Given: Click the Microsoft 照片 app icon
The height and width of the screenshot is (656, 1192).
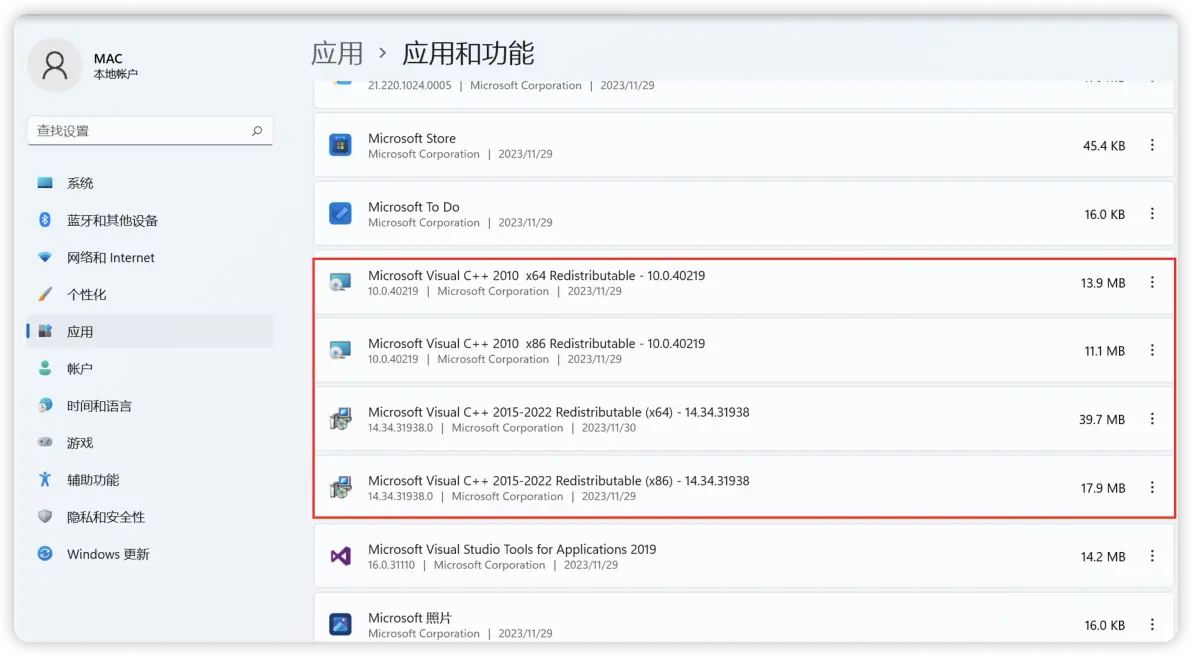Looking at the screenshot, I should 340,625.
